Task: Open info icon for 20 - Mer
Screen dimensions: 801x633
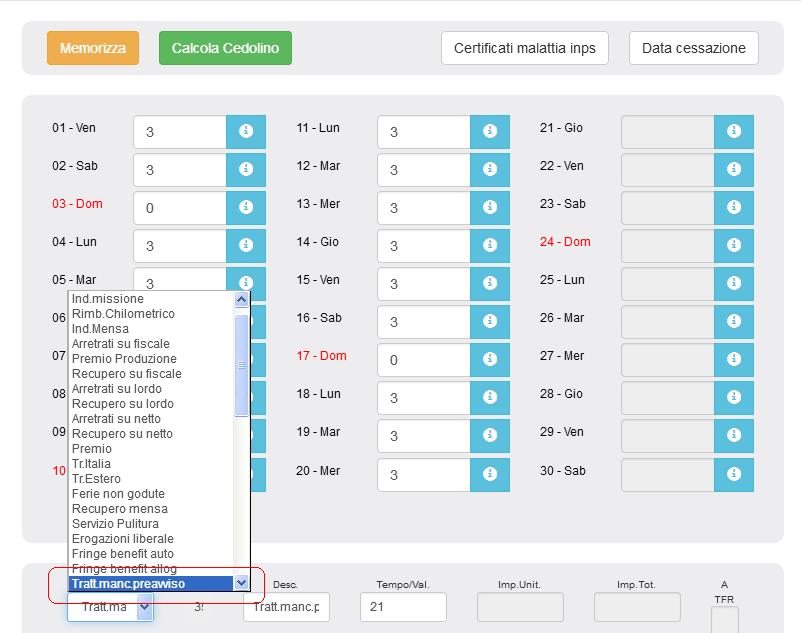Action: click(x=490, y=474)
